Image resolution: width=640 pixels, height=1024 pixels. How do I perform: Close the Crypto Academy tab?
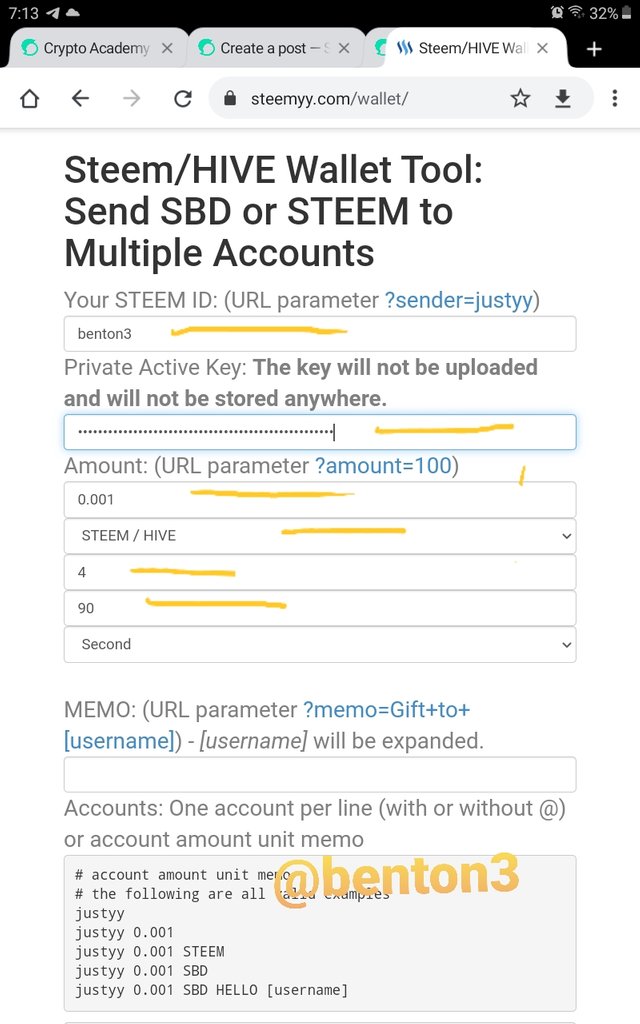coord(167,48)
